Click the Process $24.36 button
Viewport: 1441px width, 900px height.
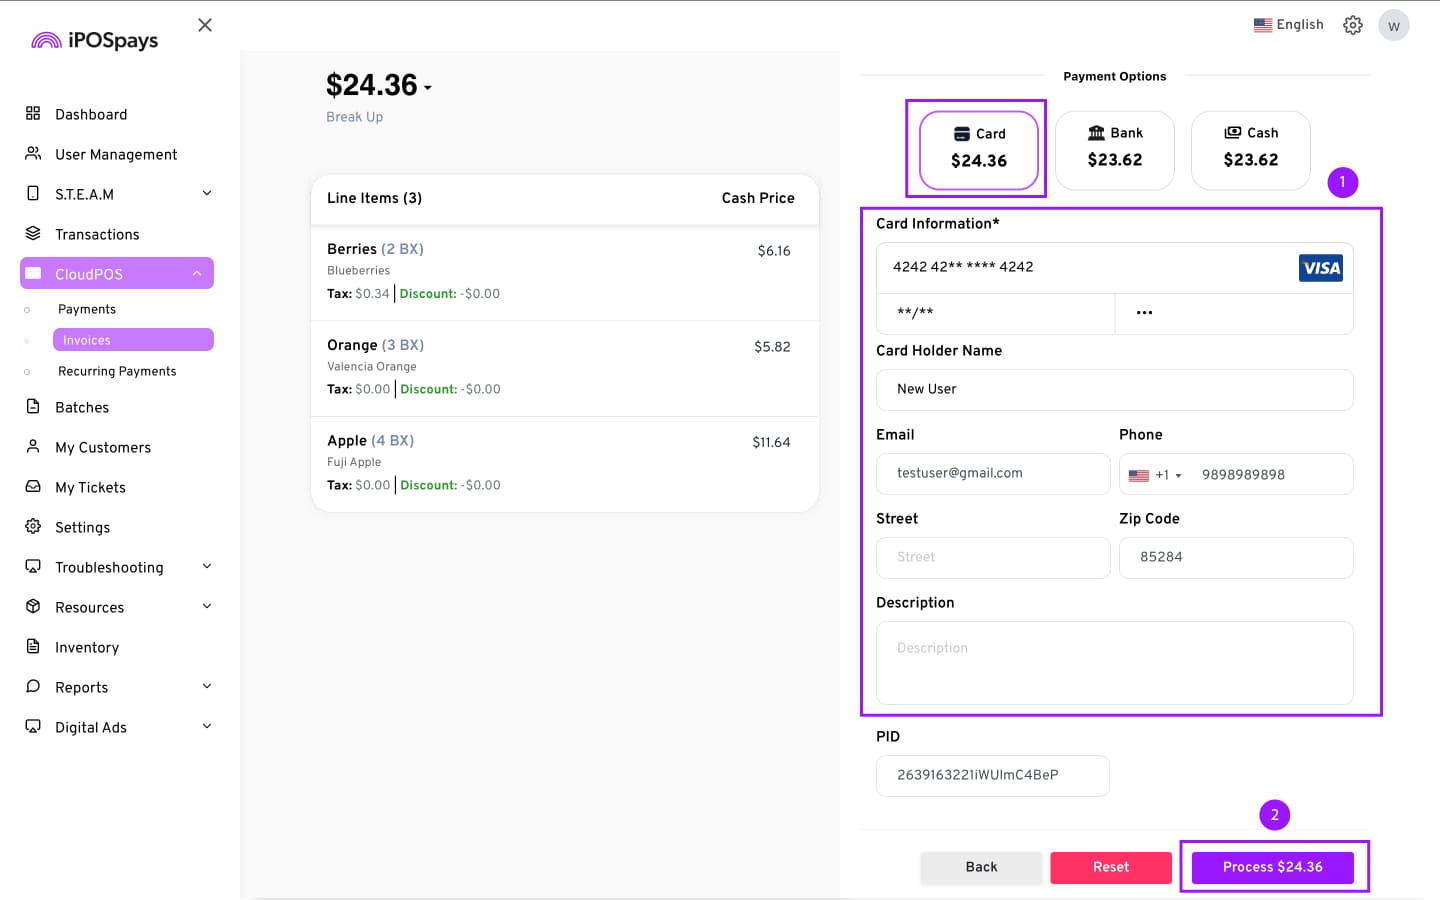point(1272,867)
